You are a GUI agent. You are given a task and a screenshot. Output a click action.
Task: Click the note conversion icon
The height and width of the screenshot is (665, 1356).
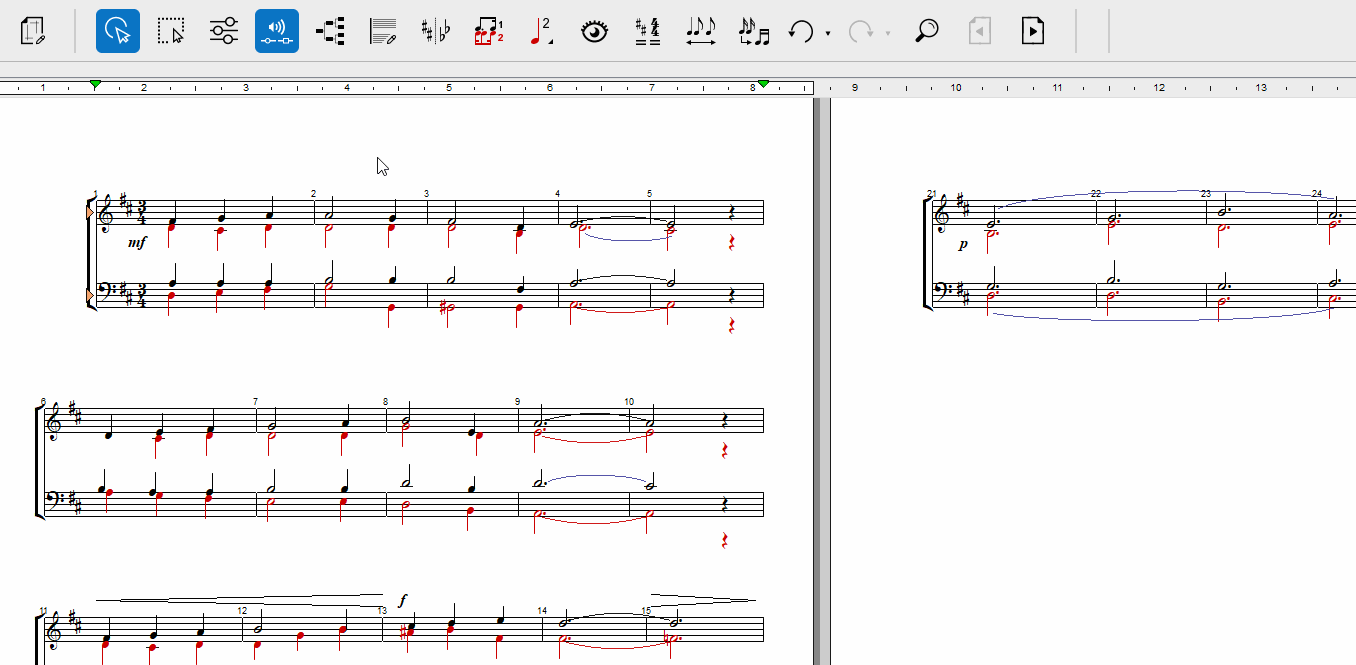754,31
